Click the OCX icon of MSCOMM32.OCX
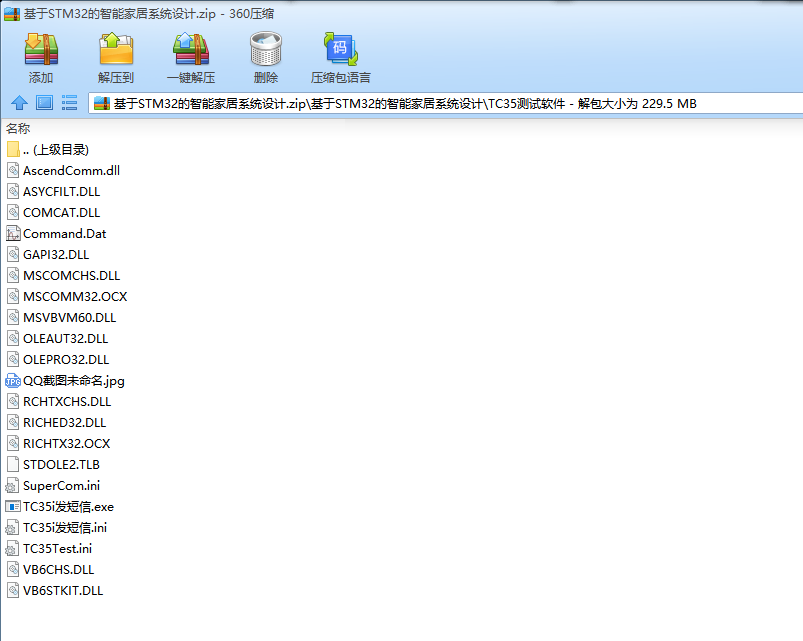The height and width of the screenshot is (641, 803). [13, 296]
